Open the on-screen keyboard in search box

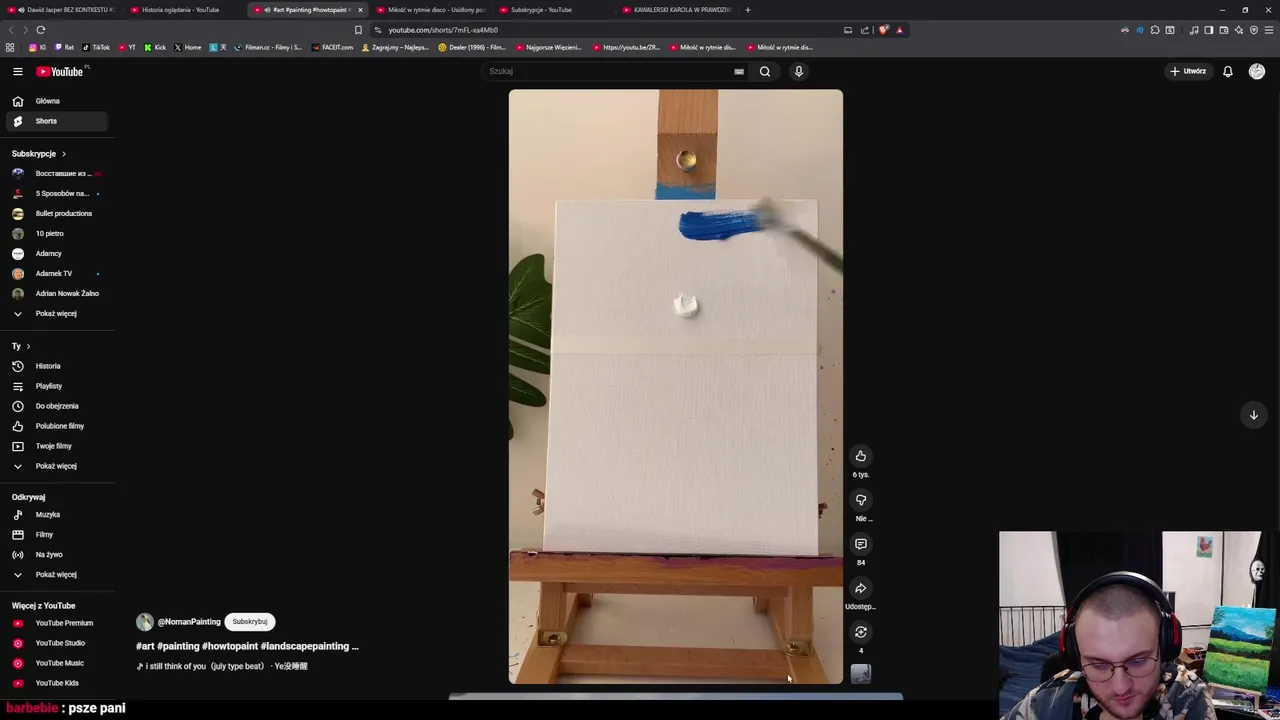coord(739,71)
